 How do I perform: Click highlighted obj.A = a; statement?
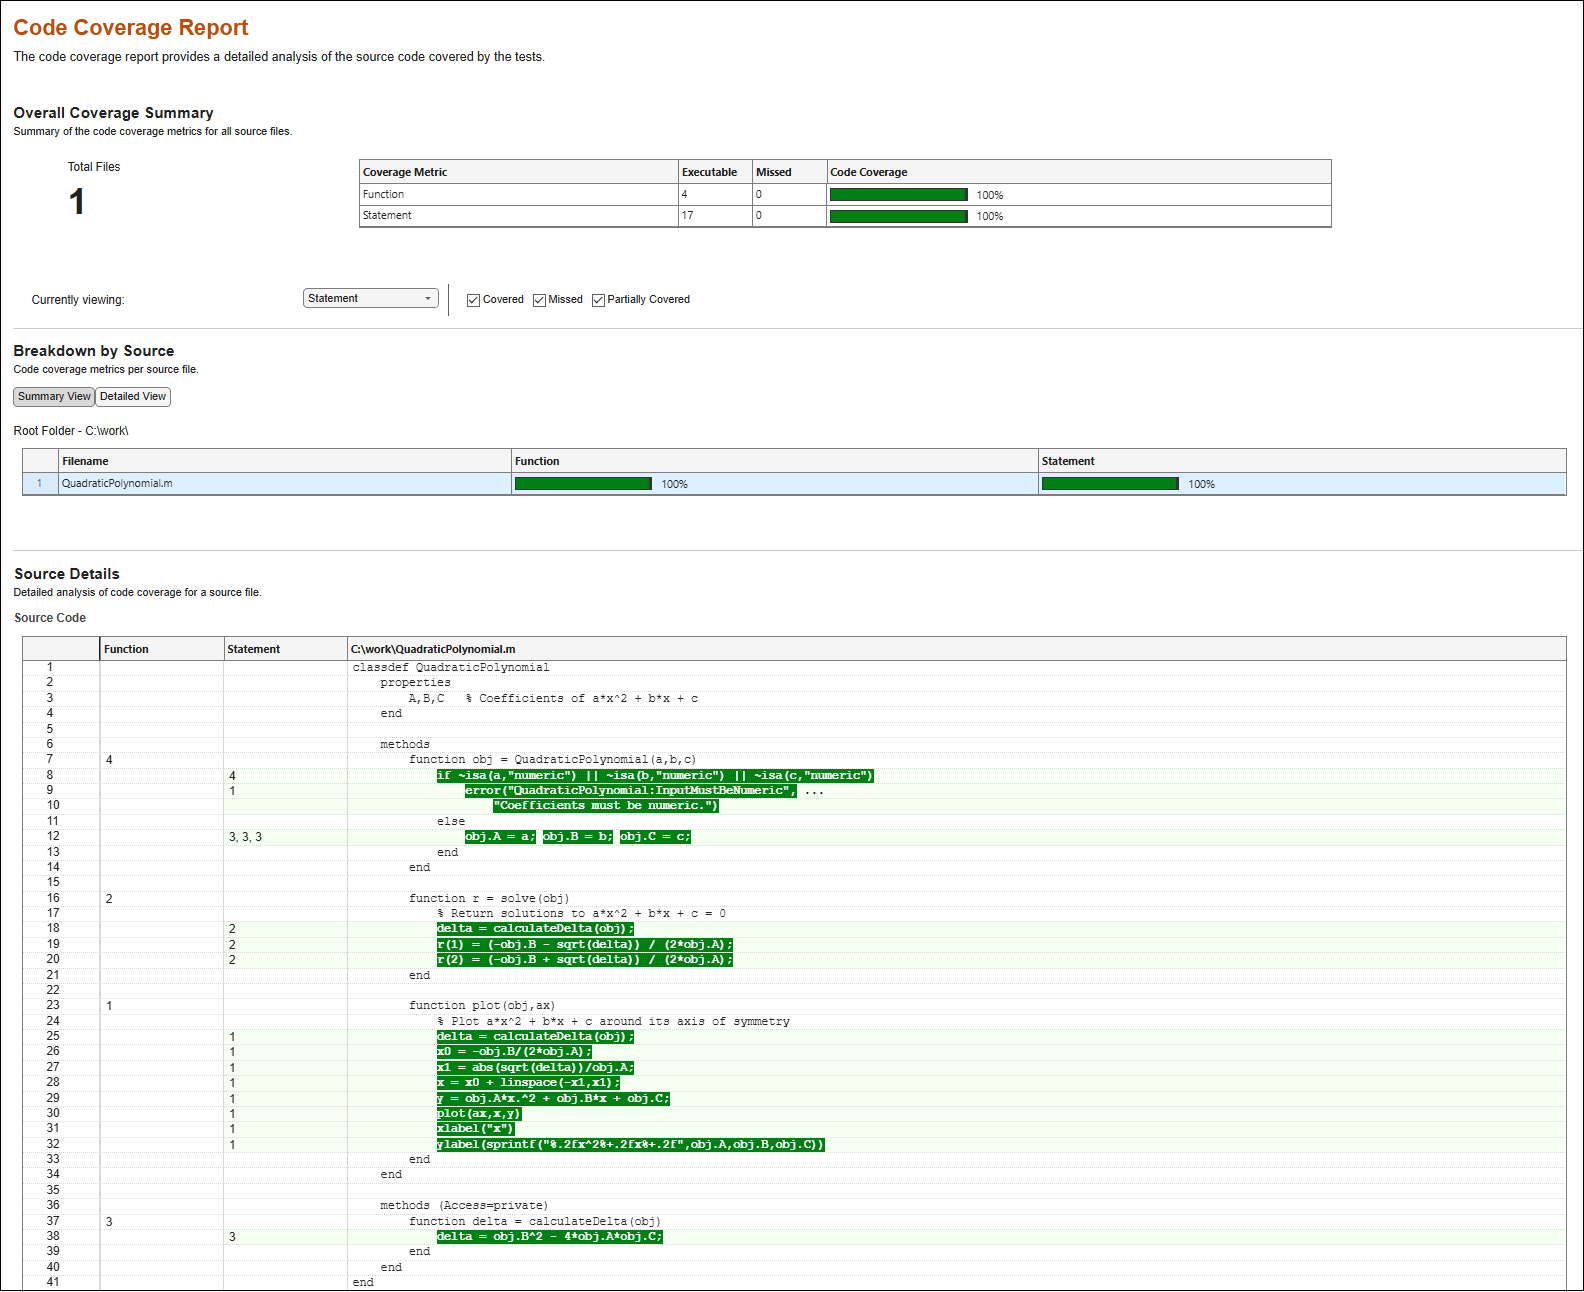click(500, 836)
